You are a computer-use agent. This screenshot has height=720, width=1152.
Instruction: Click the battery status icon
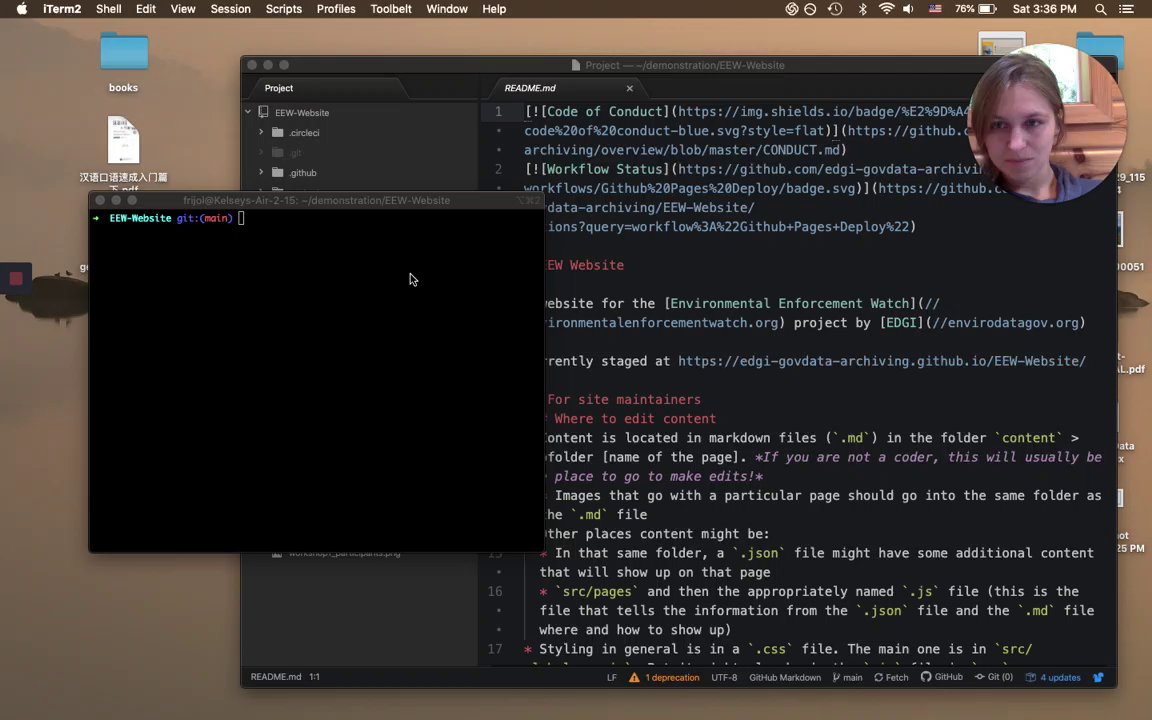(987, 9)
